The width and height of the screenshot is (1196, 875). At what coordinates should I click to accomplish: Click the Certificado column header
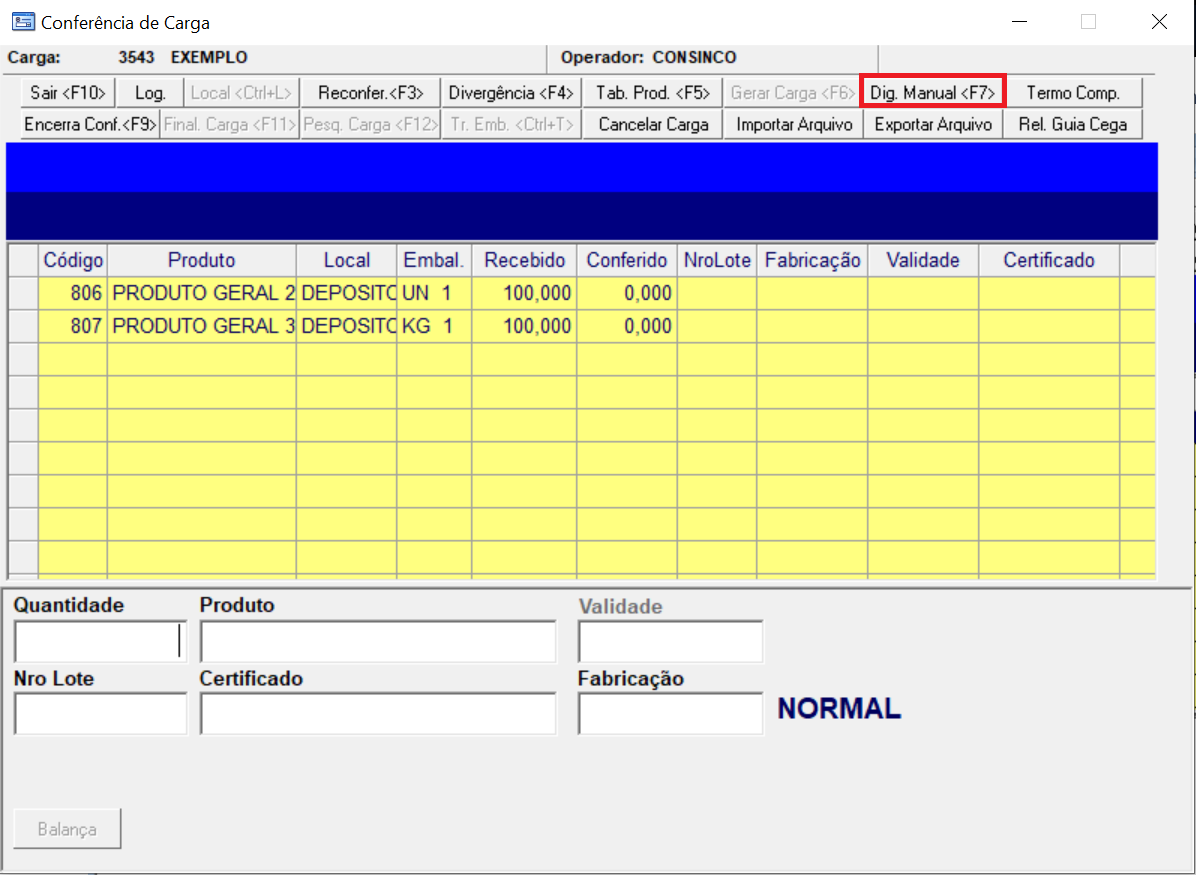1049,260
